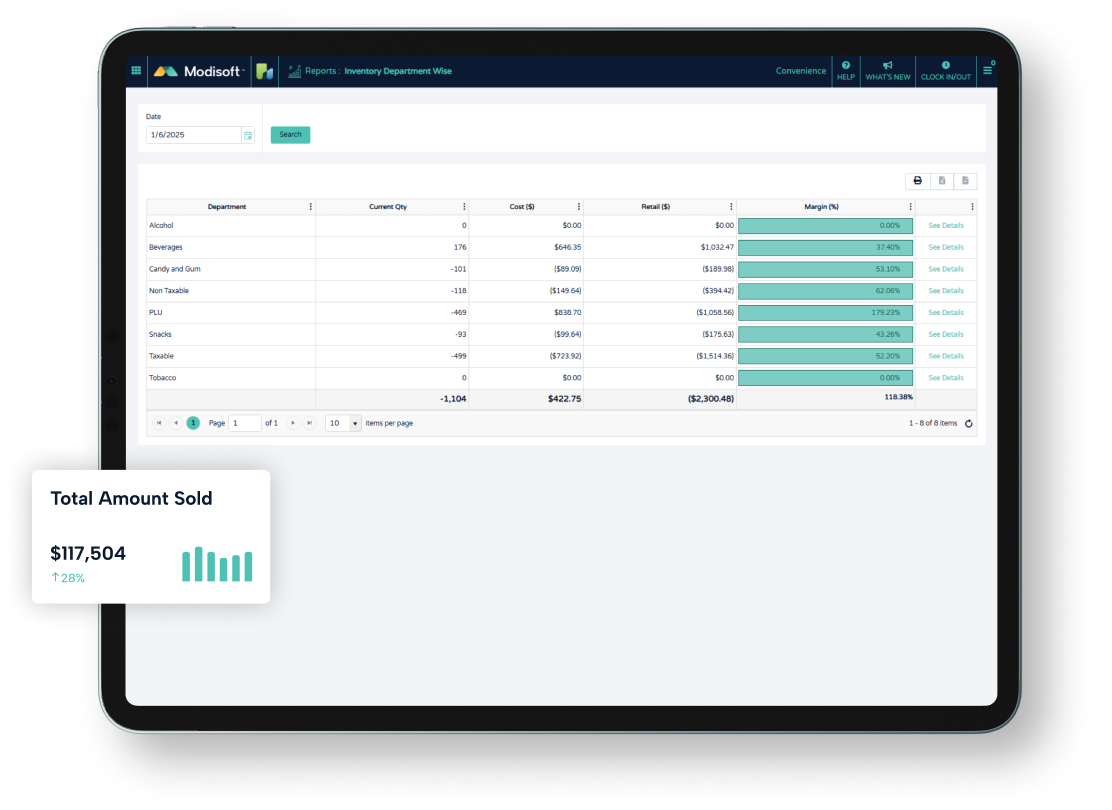This screenshot has height=810, width=1112.
Task: Export the report as PDF
Action: (x=964, y=181)
